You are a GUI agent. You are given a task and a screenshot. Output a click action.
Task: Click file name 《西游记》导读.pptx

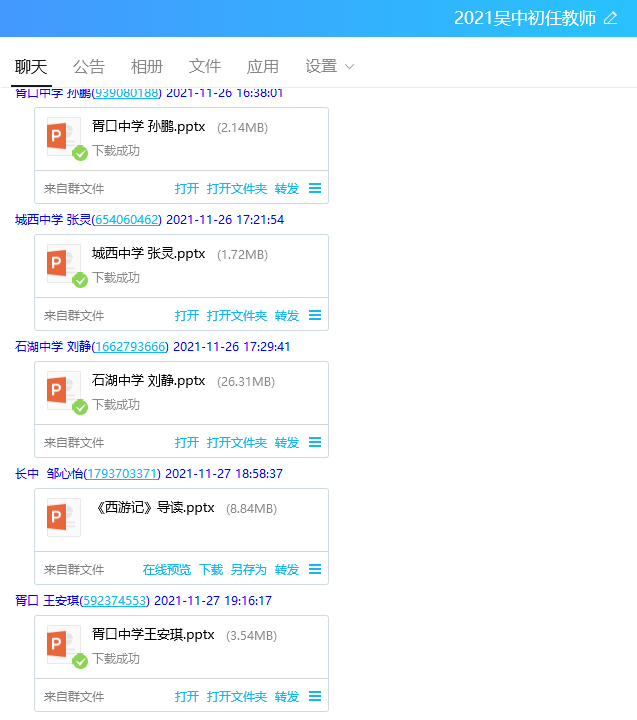tap(154, 507)
